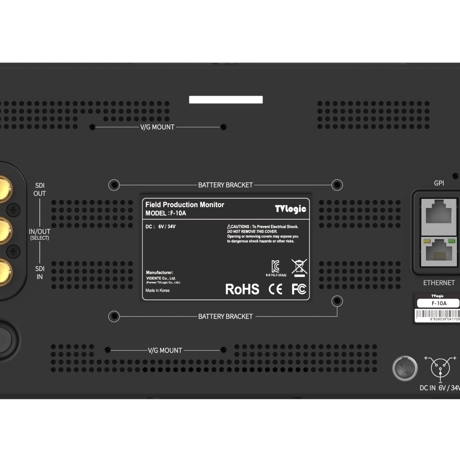
Task: Click the lower BATTERY BRACKET label
Action: coord(225,316)
